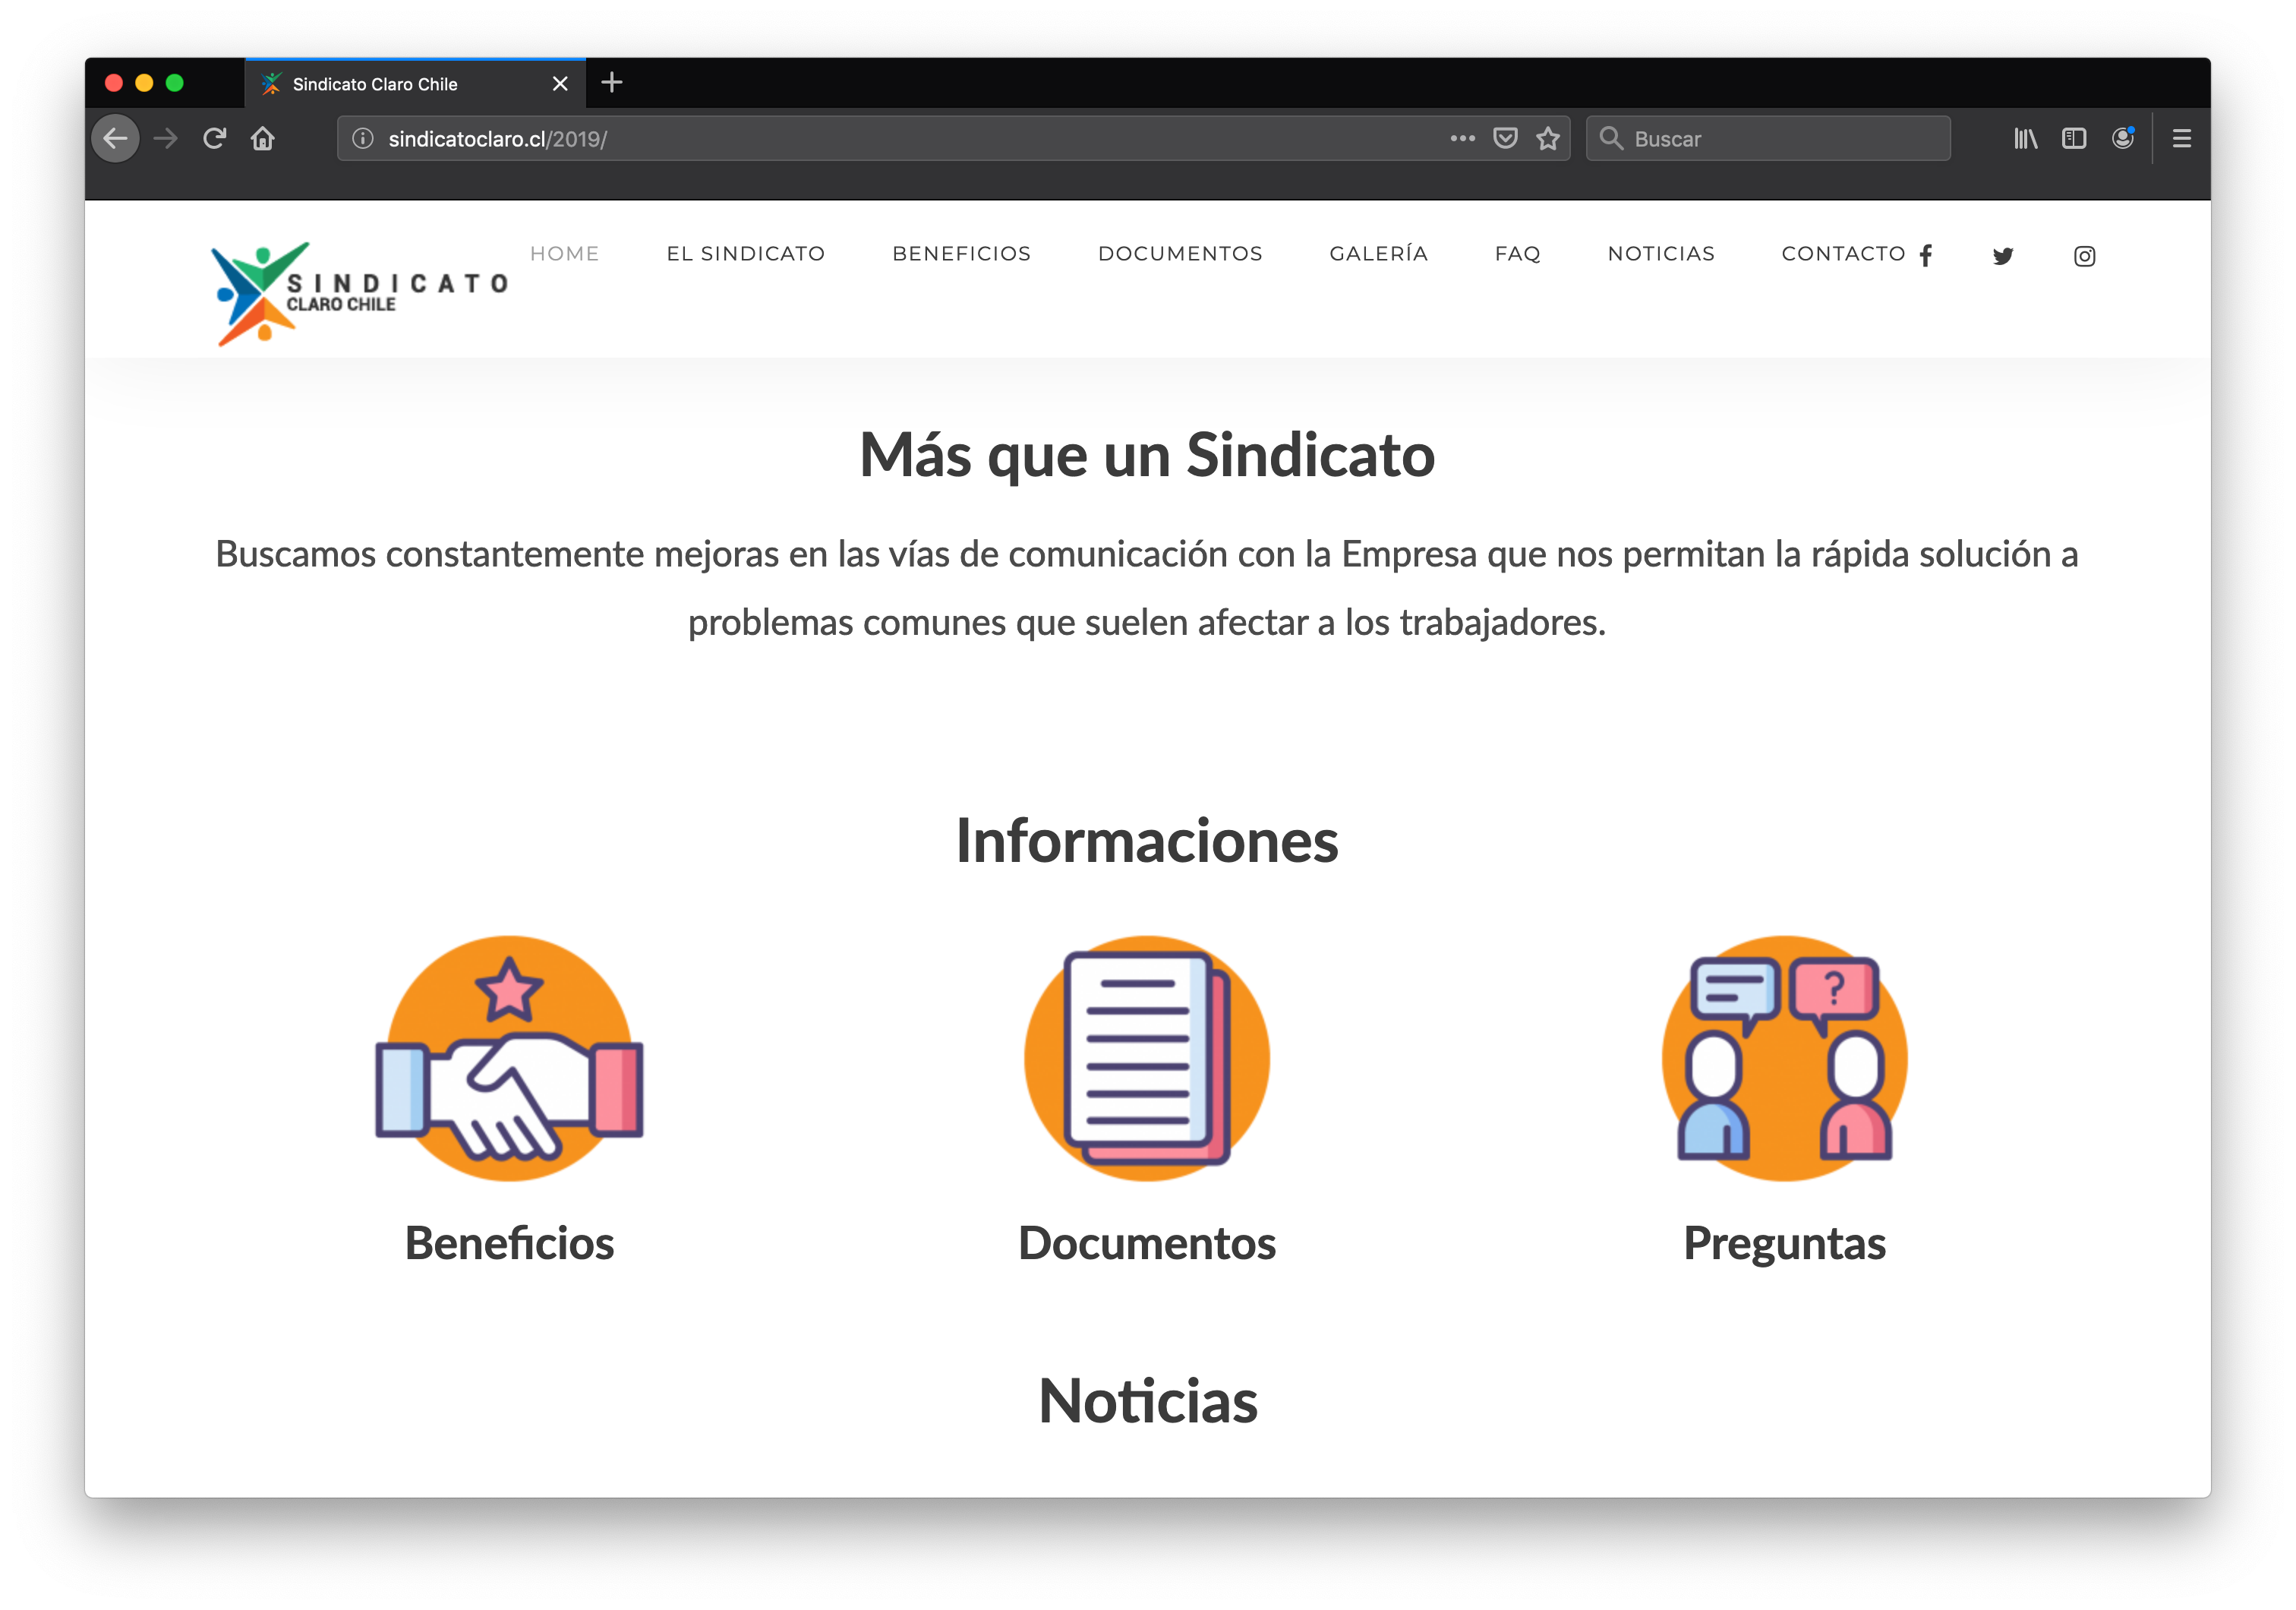Open DOCUMENTOS in the navigation bar

(x=1181, y=254)
